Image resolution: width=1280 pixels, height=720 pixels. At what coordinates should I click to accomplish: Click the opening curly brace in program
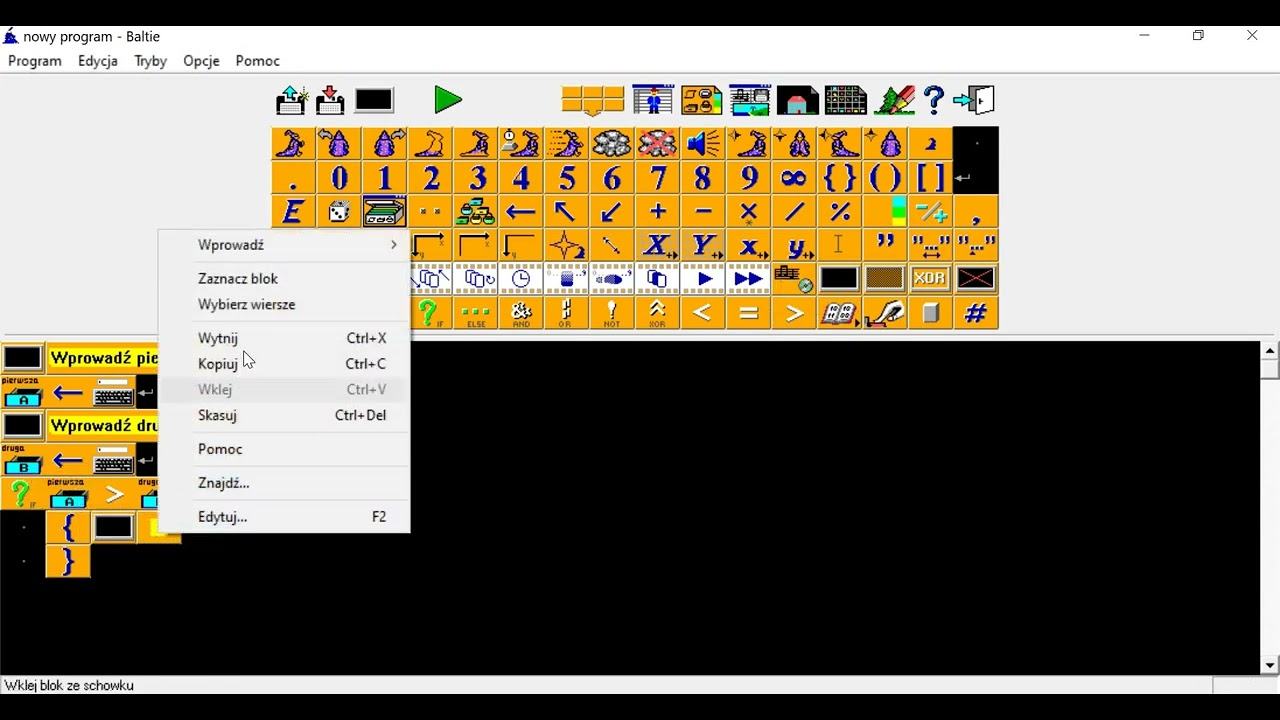tap(68, 528)
